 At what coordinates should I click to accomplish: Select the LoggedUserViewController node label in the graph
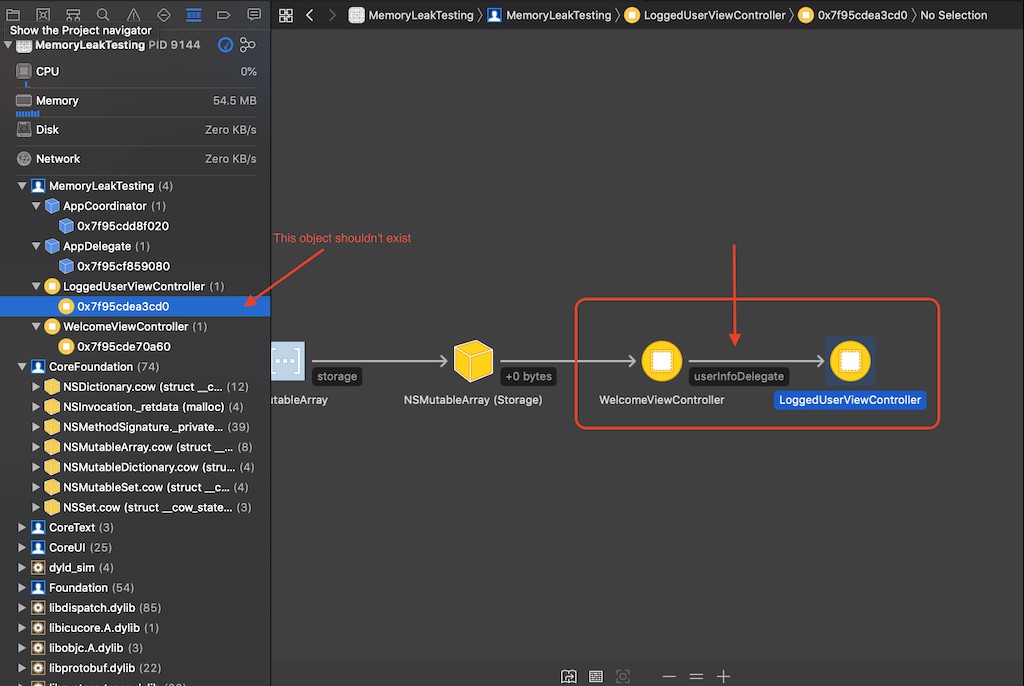pos(849,400)
